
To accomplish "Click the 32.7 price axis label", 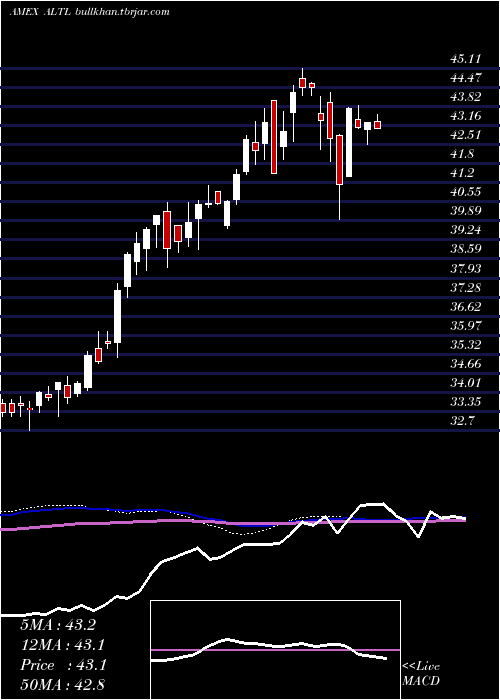I will pos(462,421).
